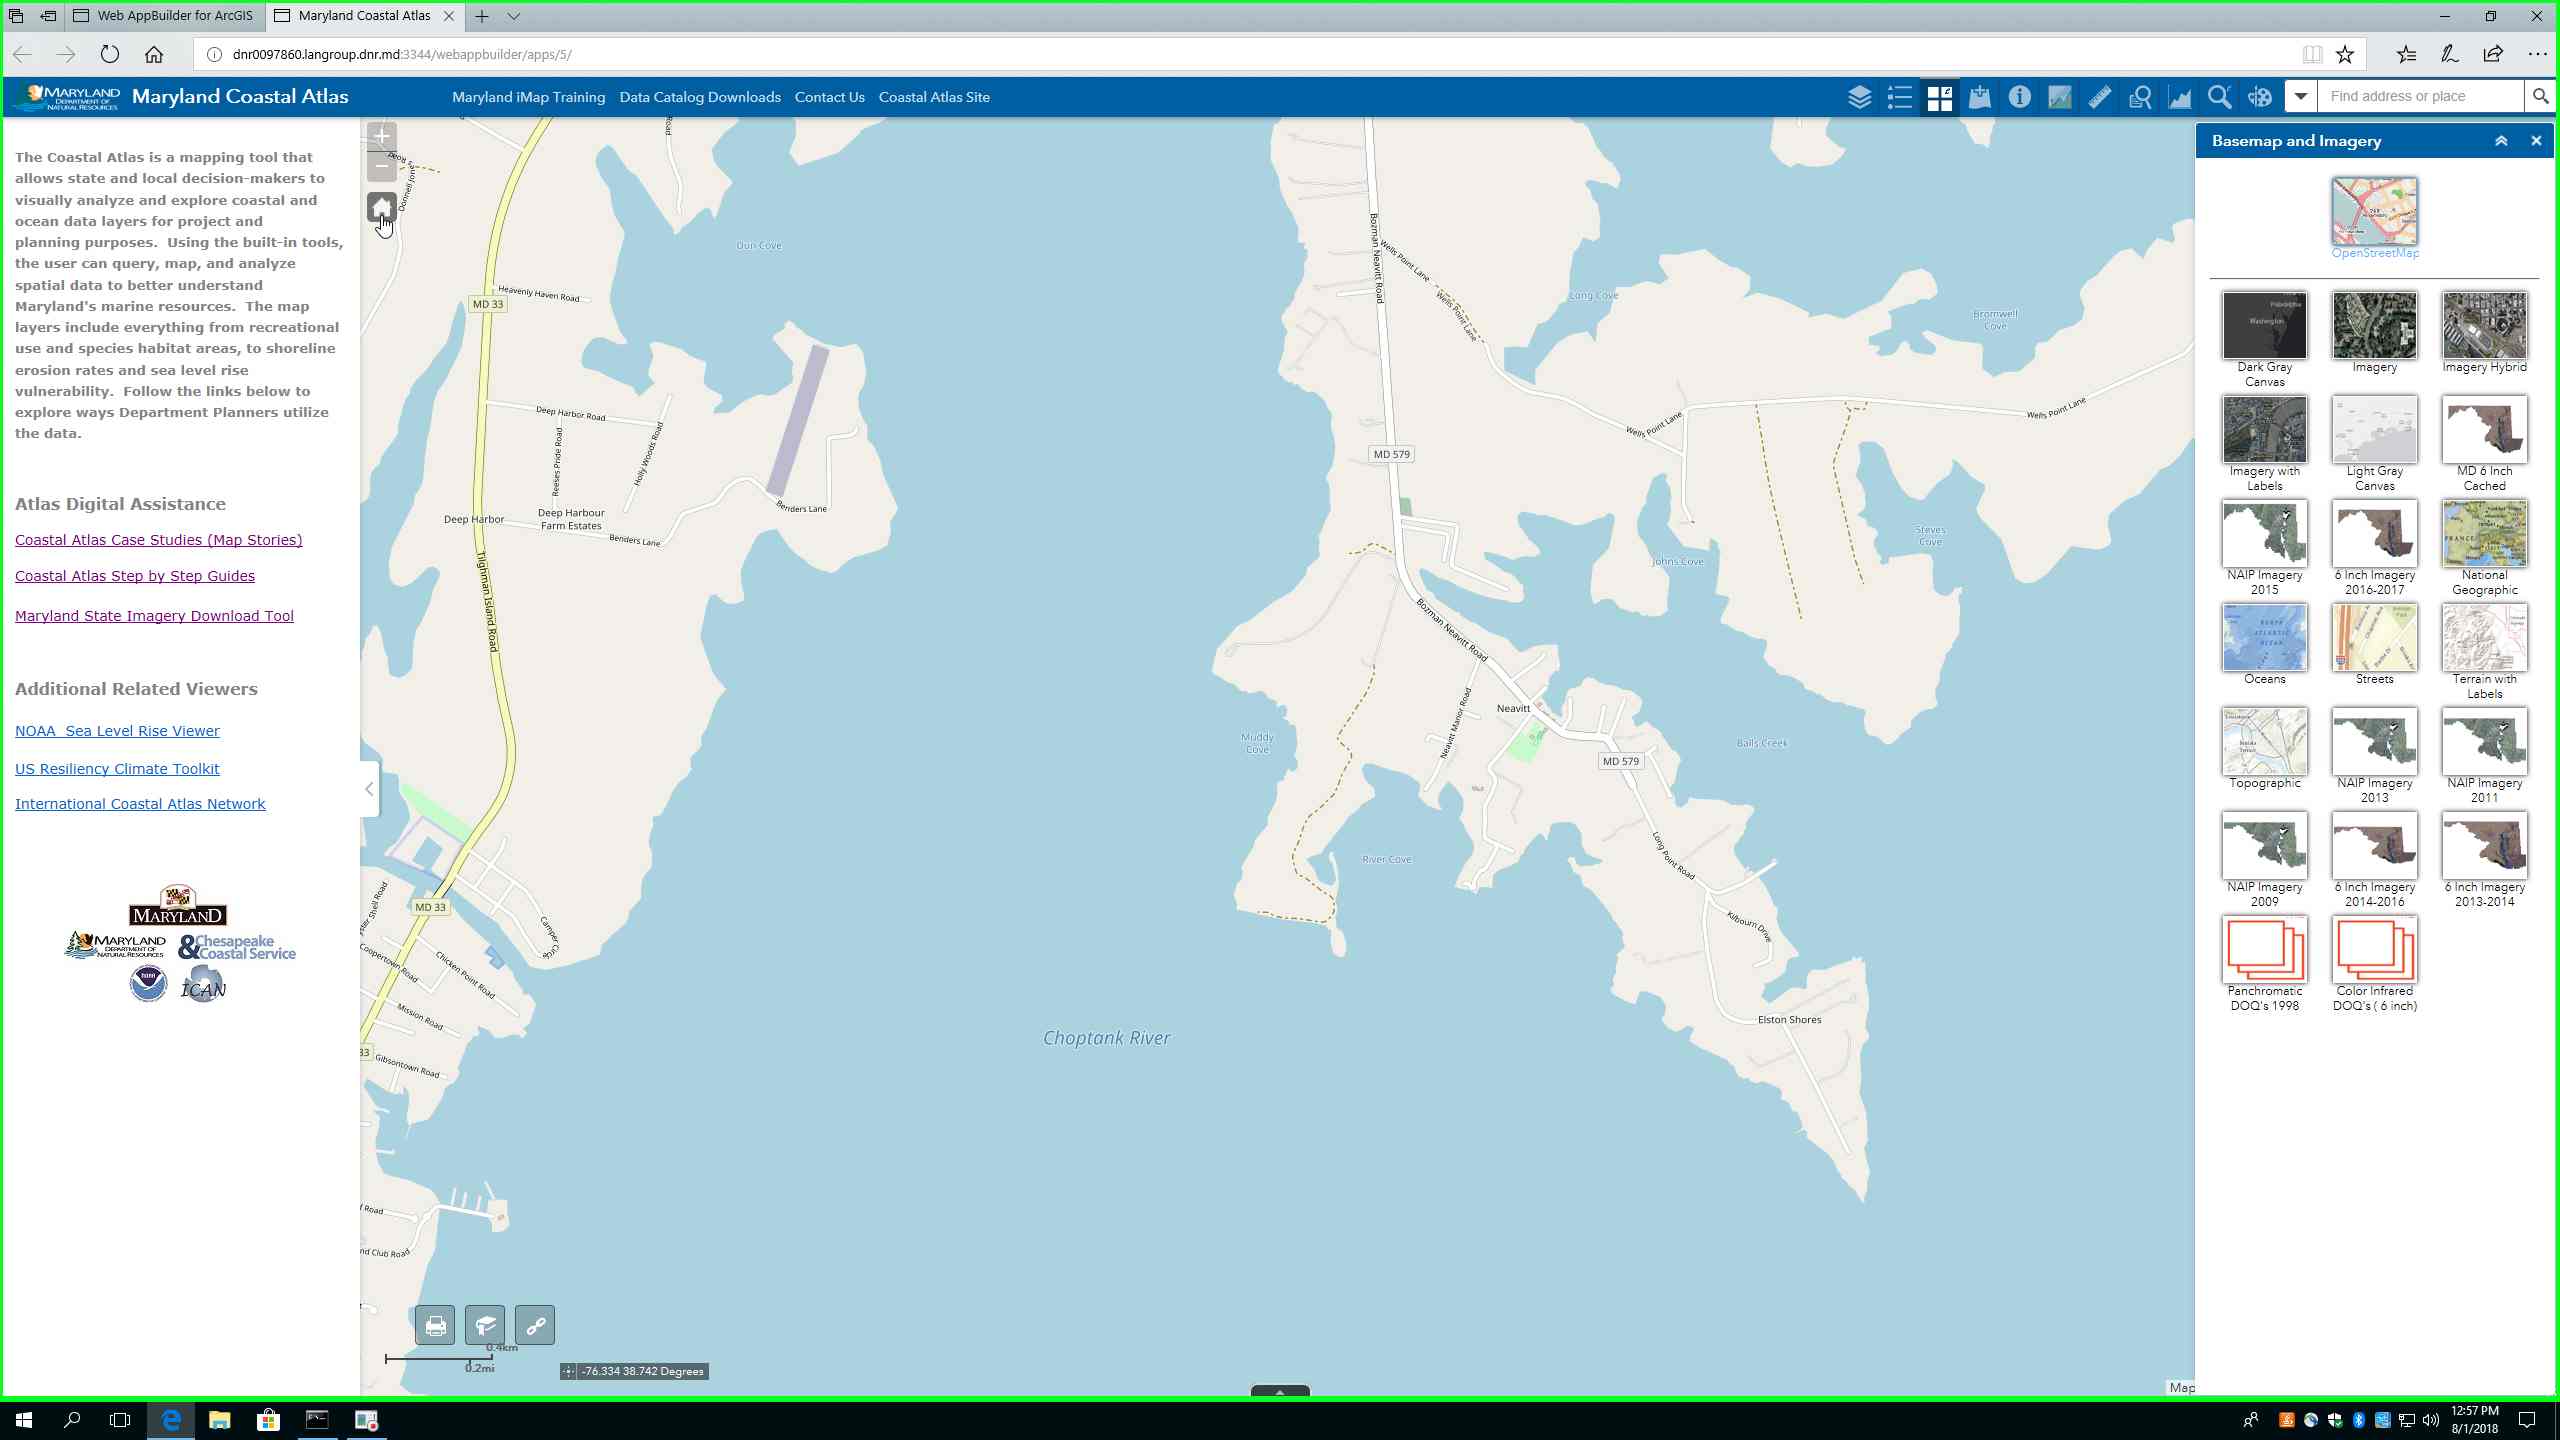Open Maryland iMap Training menu link

click(528, 97)
